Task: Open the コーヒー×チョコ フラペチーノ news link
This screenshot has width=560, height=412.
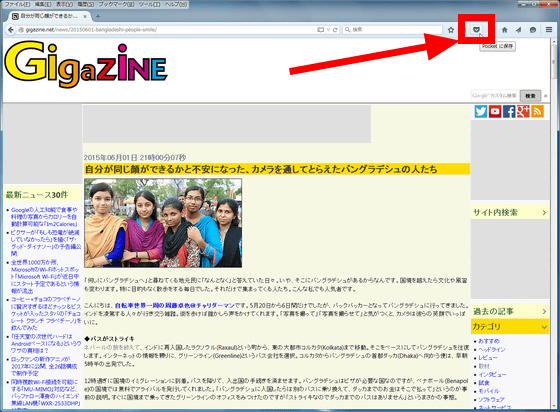Action: pyautogui.click(x=46, y=313)
